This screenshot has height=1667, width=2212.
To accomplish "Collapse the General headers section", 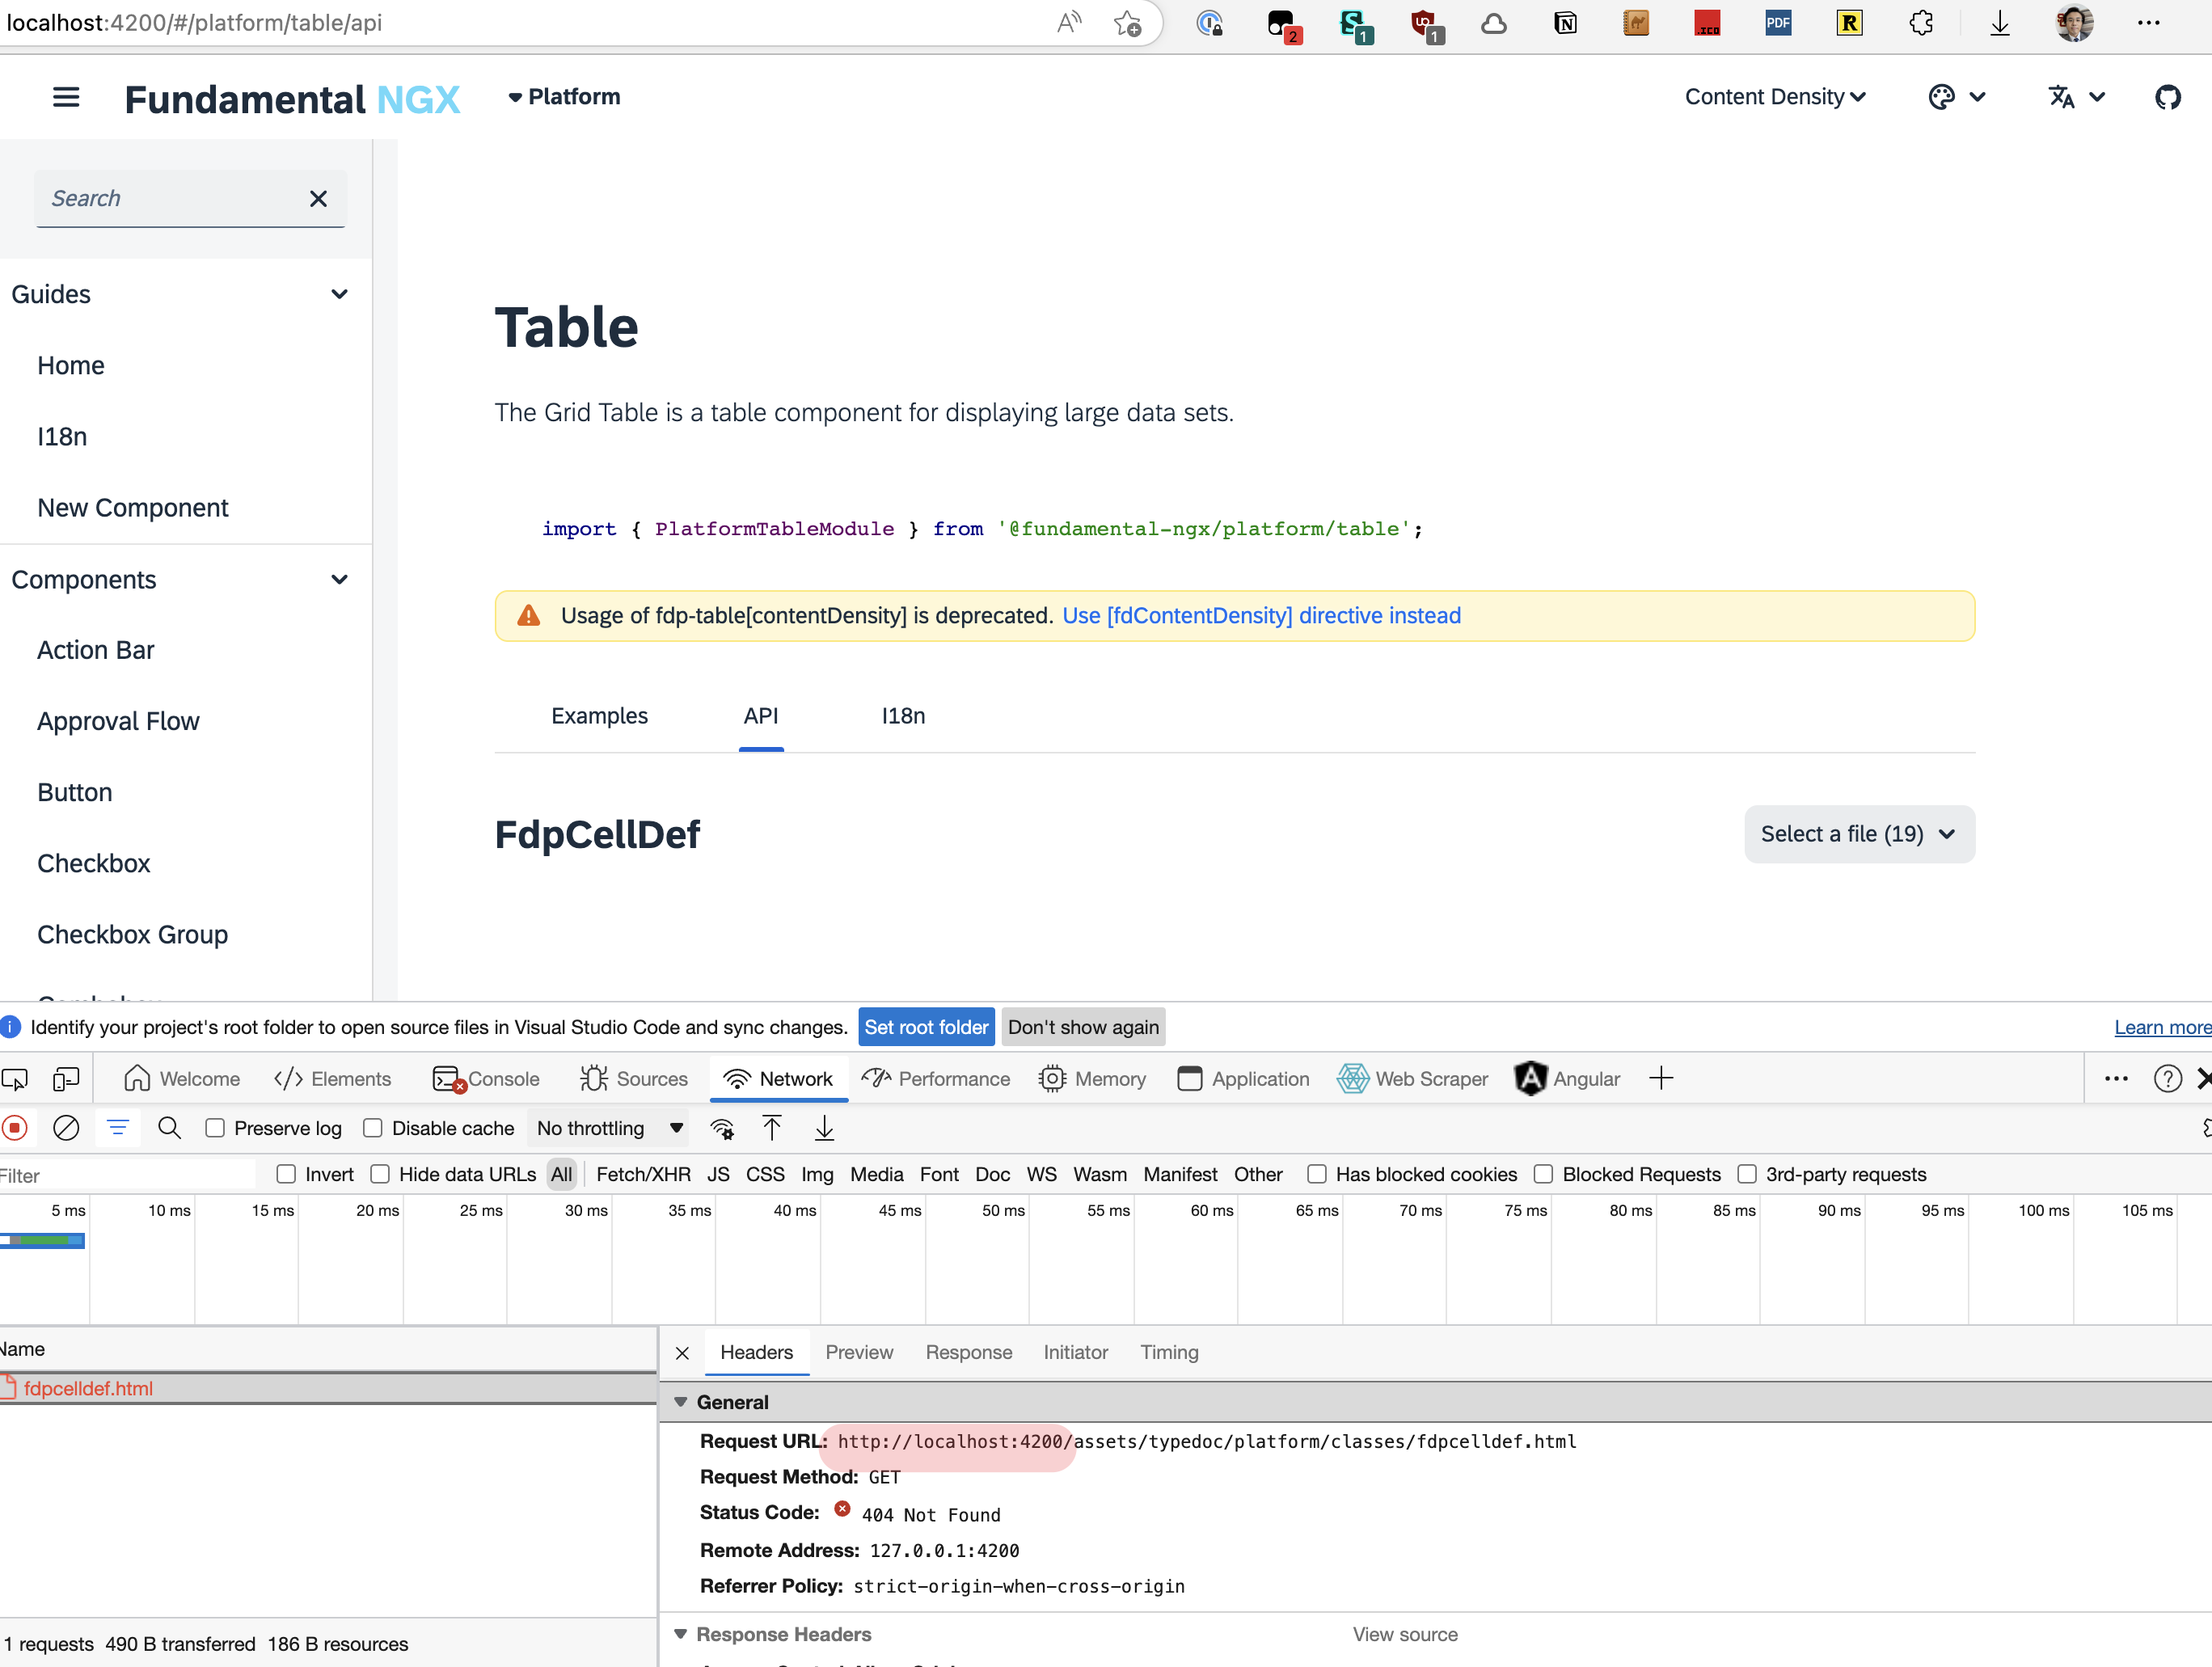I will click(681, 1402).
